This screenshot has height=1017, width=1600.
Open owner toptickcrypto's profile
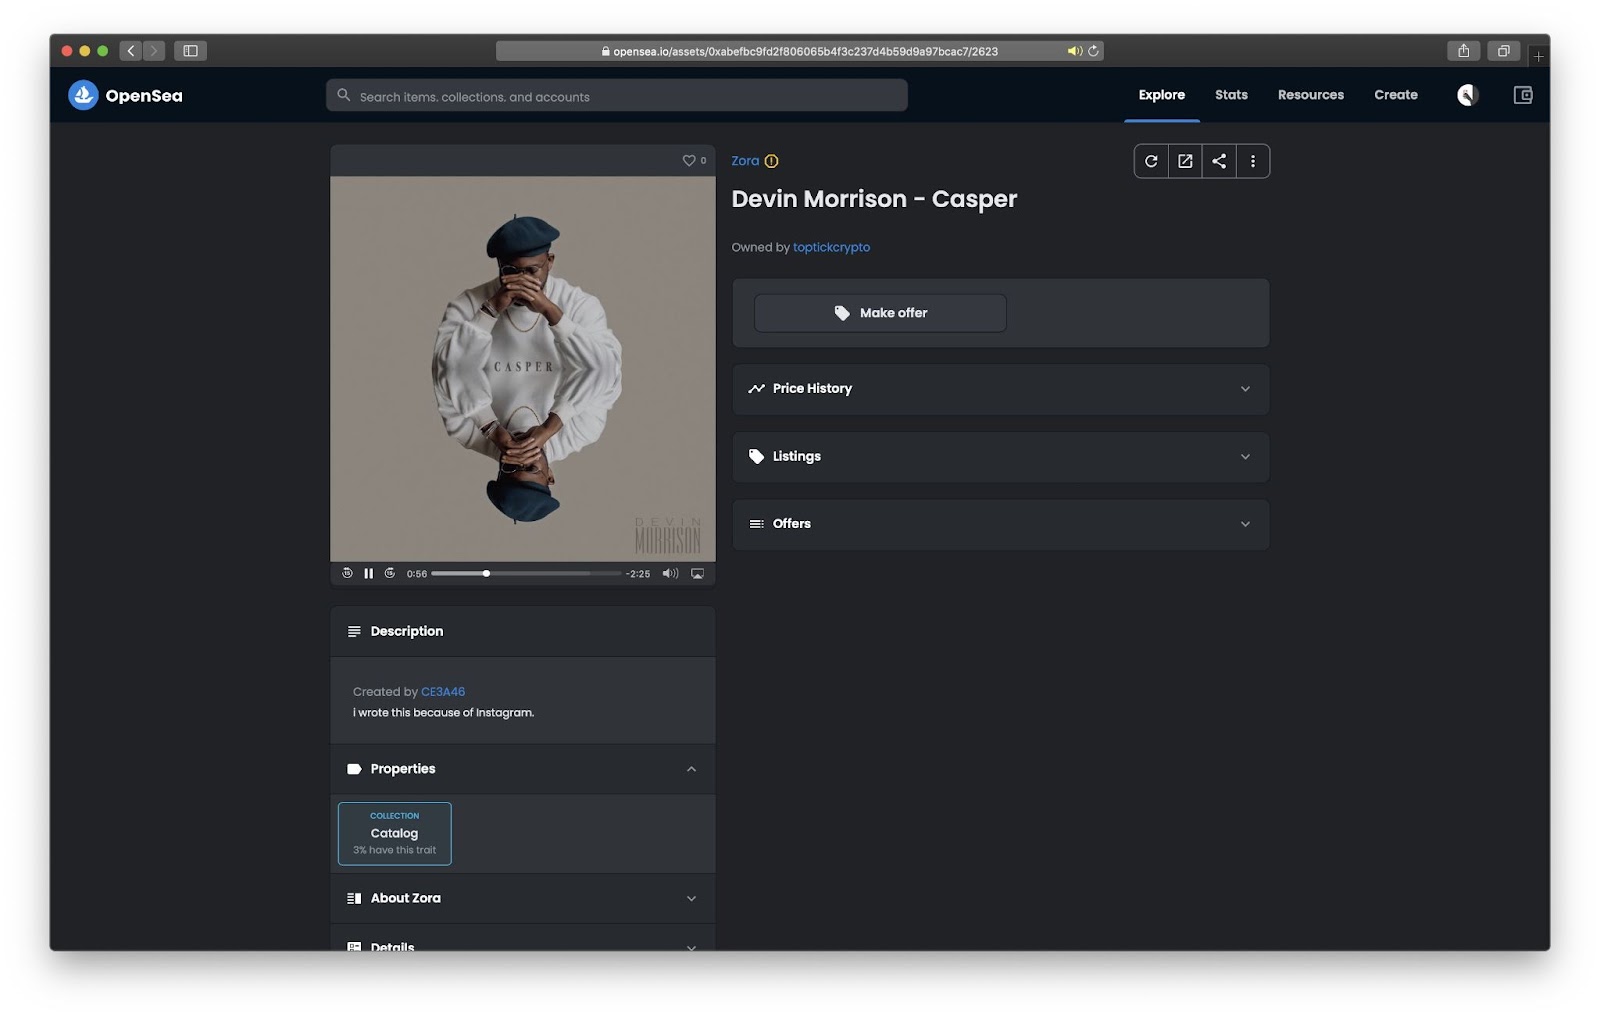(831, 247)
